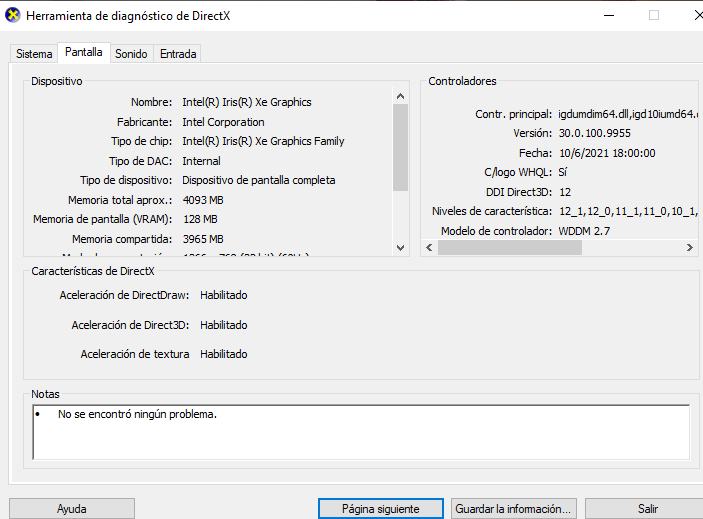
Task: Click the '128 MB' VRAM value
Action: click(x=200, y=219)
